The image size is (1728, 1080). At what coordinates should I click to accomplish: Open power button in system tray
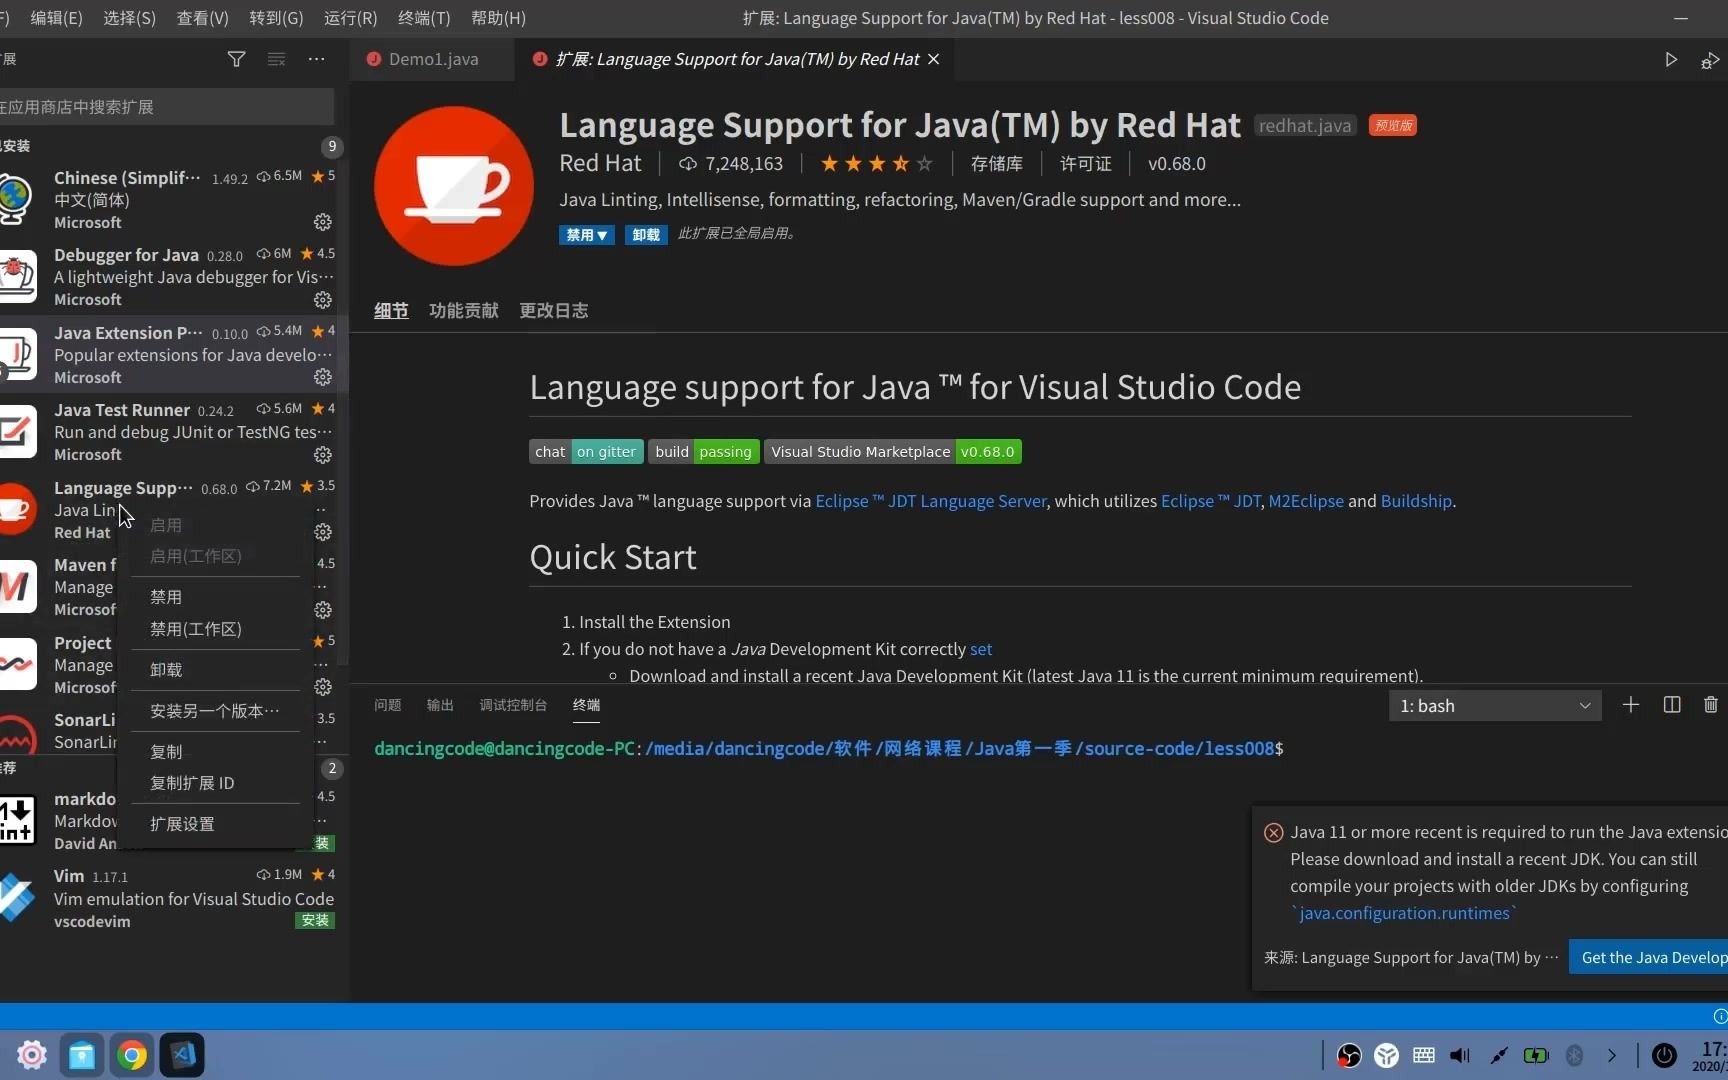coord(1664,1055)
